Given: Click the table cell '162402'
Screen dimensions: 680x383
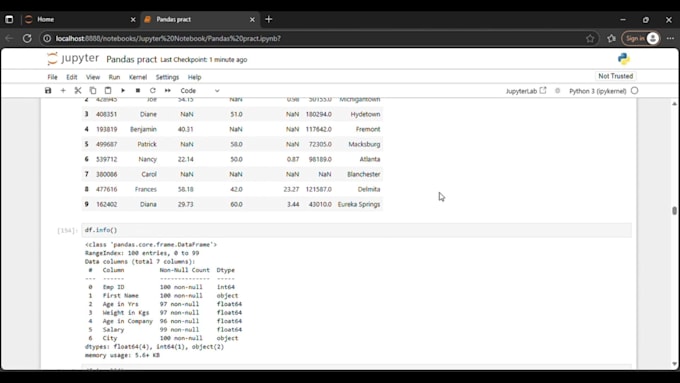Looking at the screenshot, I should click(x=107, y=204).
